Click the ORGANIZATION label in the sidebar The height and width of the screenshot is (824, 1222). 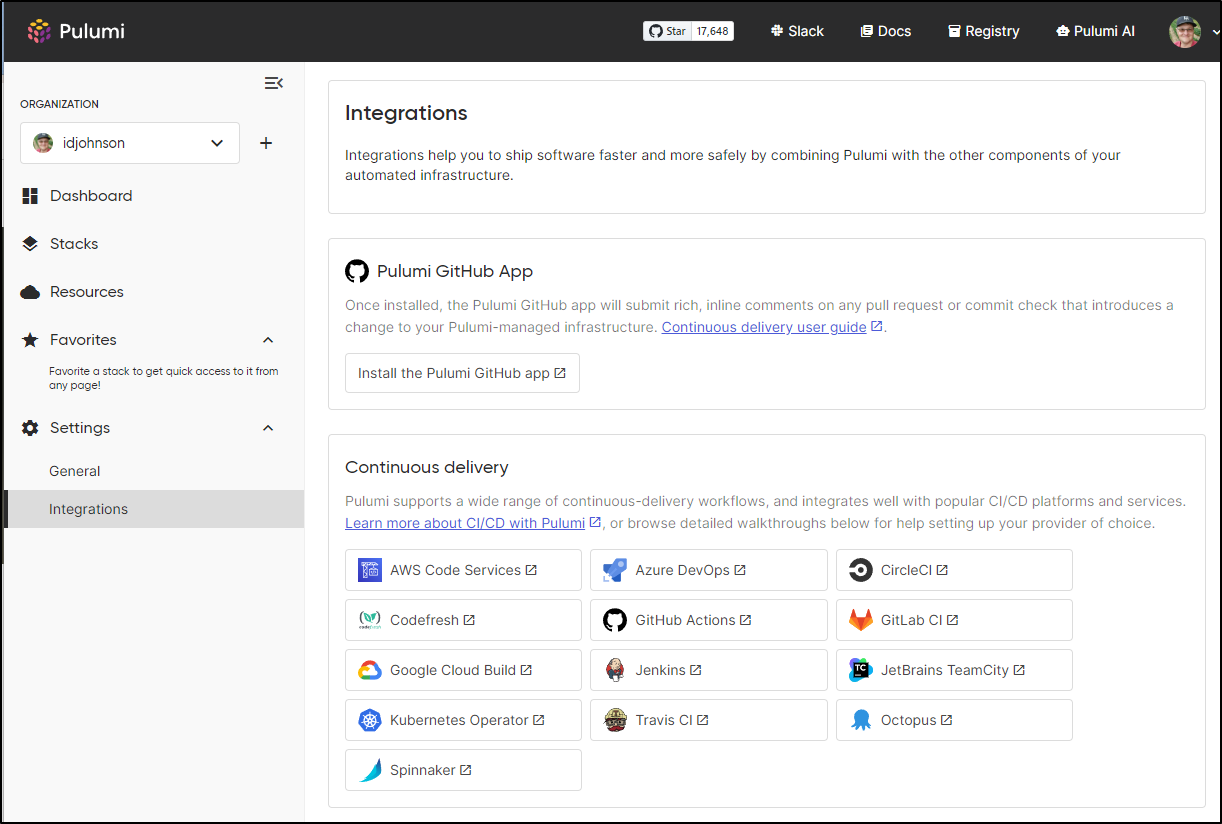[x=59, y=104]
